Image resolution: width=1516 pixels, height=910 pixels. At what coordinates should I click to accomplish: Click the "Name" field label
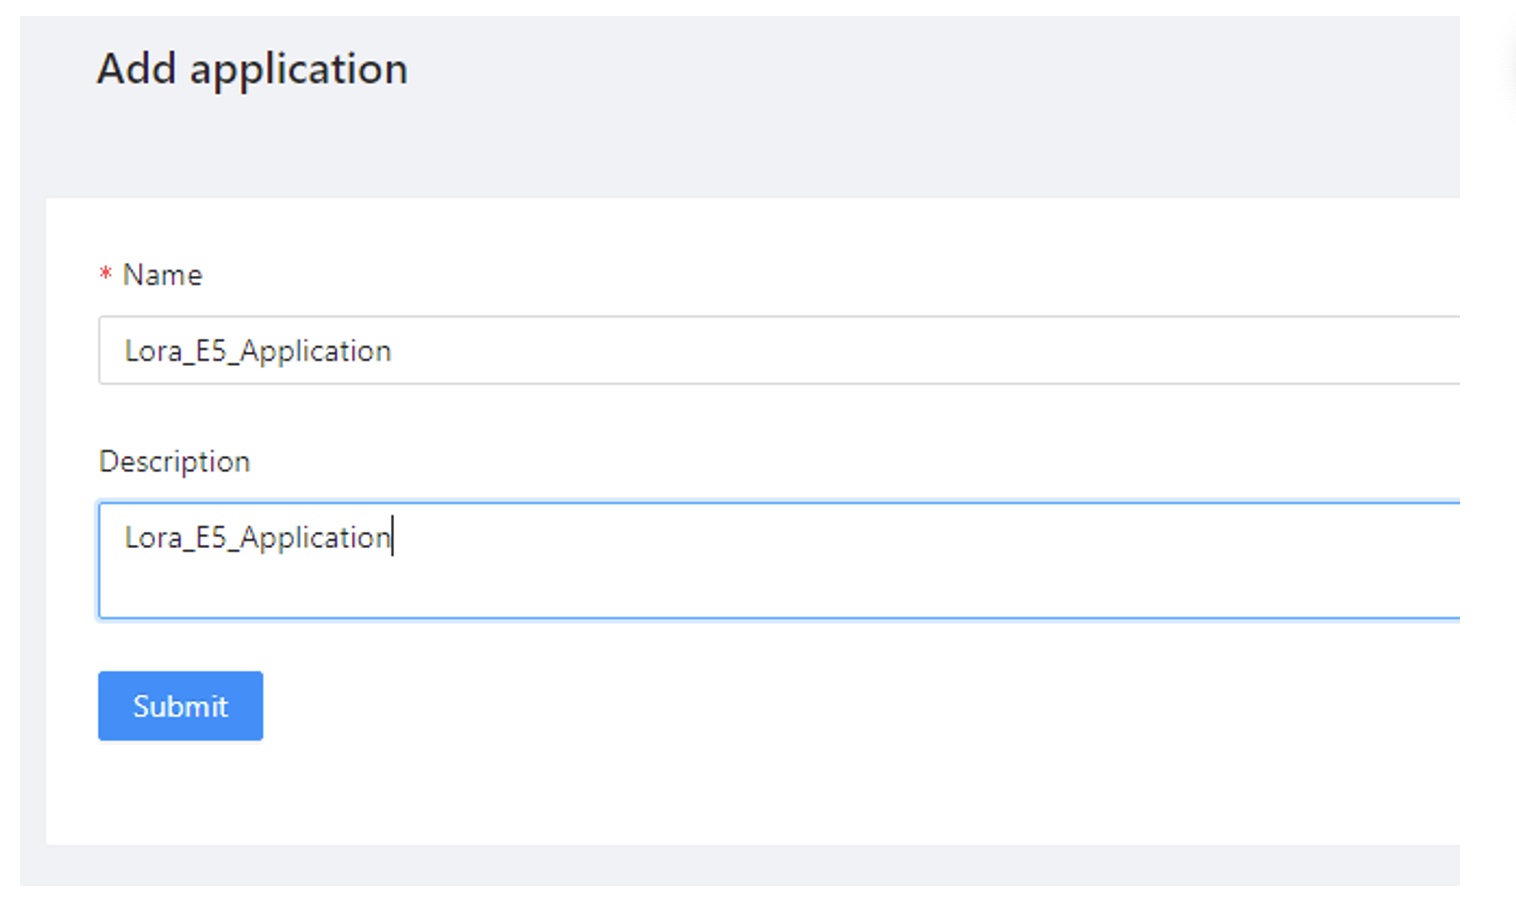[x=162, y=275]
